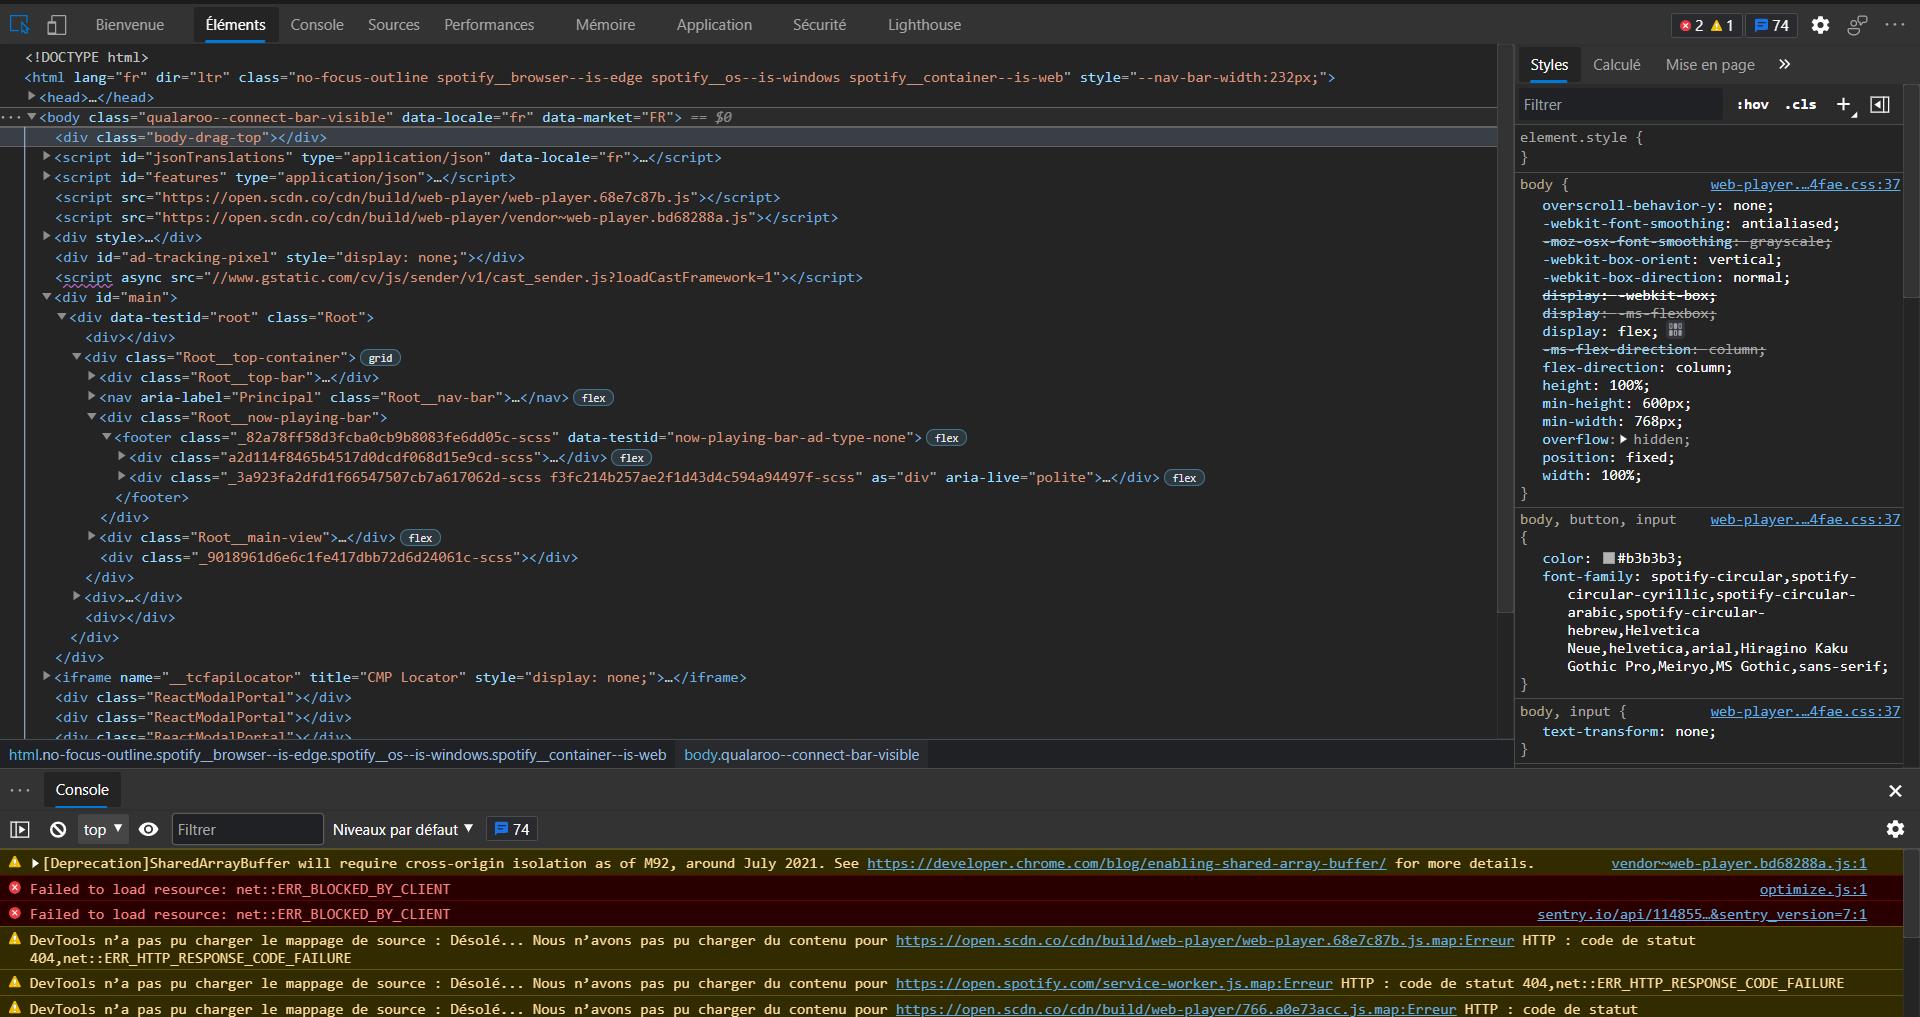Open DevTools settings gear

(1820, 25)
